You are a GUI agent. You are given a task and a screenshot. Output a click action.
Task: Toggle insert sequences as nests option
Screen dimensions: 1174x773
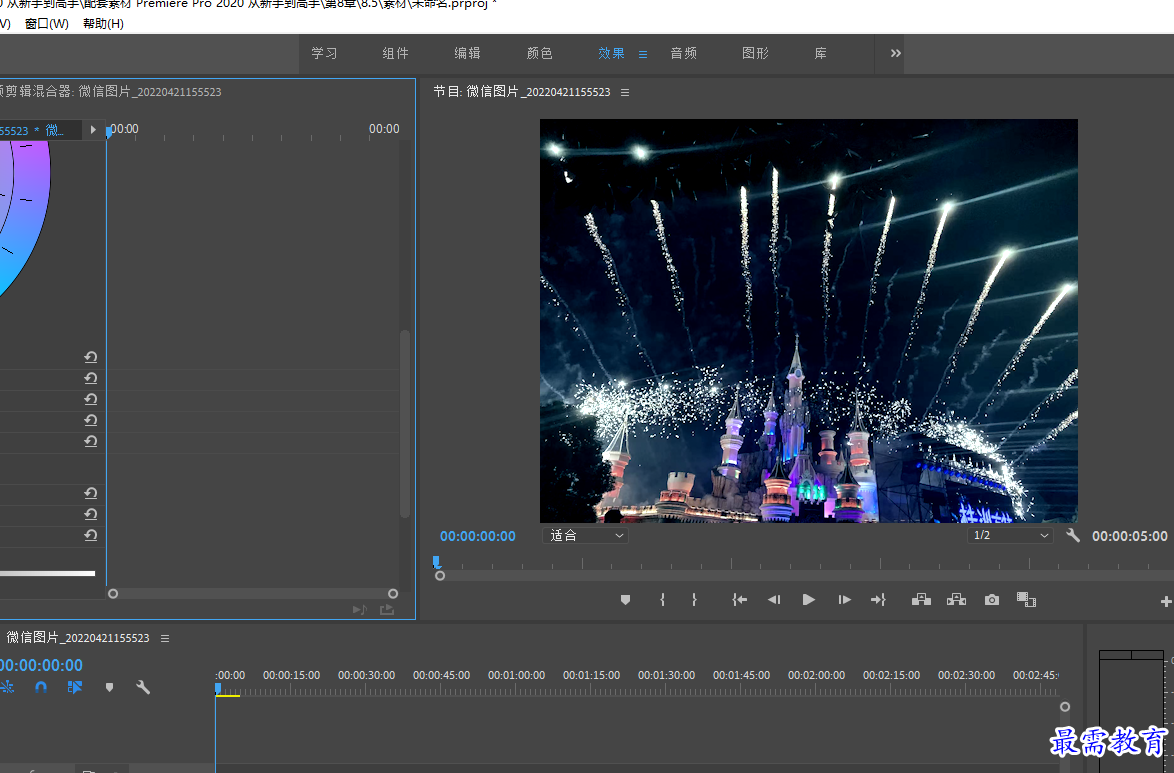(7, 687)
